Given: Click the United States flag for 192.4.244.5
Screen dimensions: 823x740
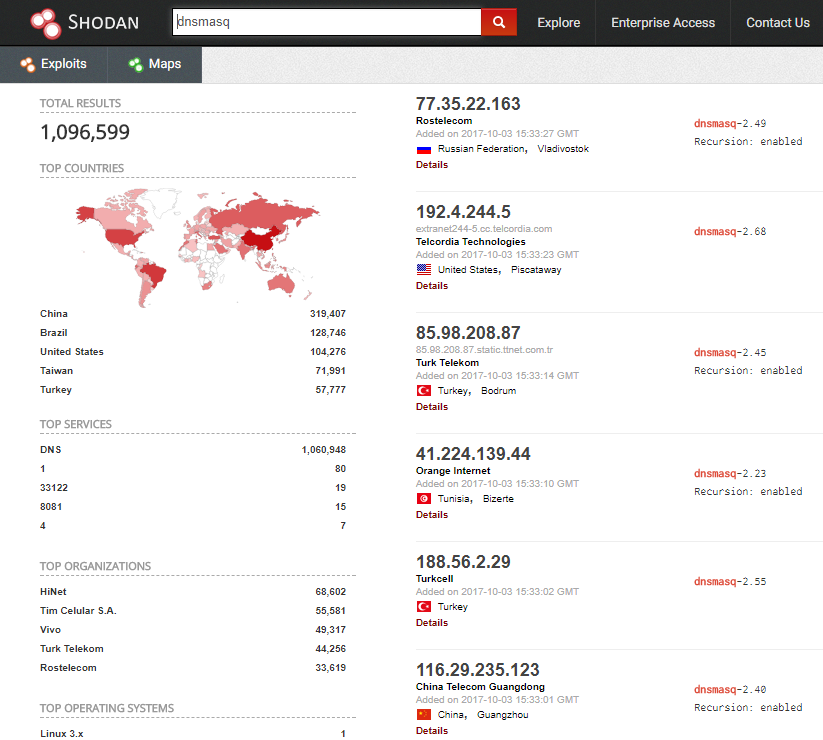Looking at the screenshot, I should coord(424,270).
